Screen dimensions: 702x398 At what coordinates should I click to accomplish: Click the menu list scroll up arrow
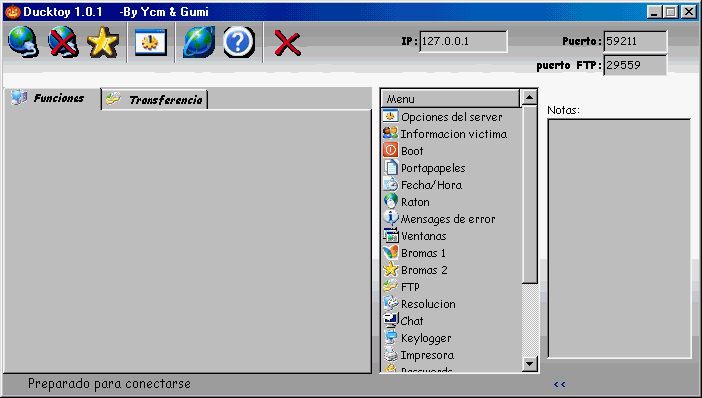pos(530,97)
